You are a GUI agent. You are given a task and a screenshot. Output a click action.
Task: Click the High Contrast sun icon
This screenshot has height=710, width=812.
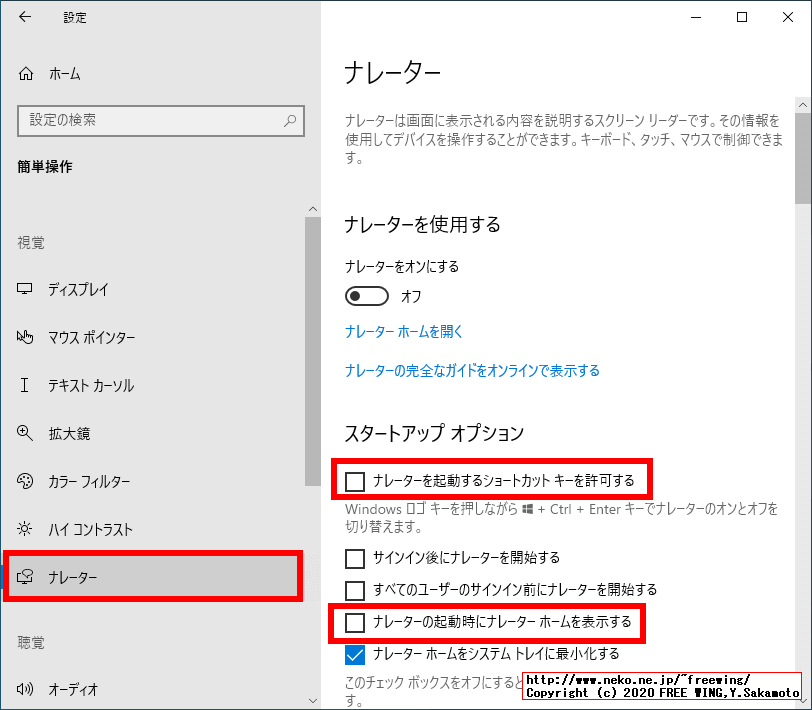click(24, 529)
